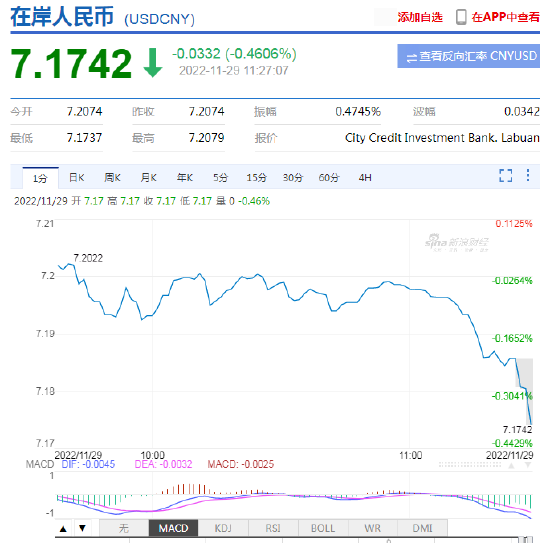
Task: Enable the BOLL indicator
Action: tap(323, 528)
